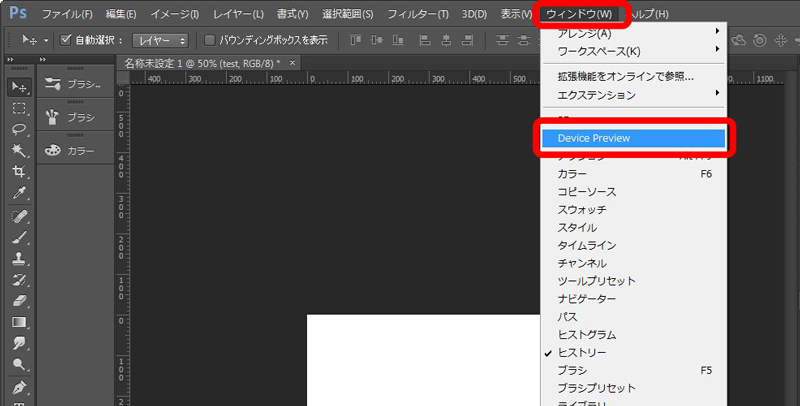Enable バウンディングボックスを表示 checkbox
800x406 pixels.
[x=209, y=40]
